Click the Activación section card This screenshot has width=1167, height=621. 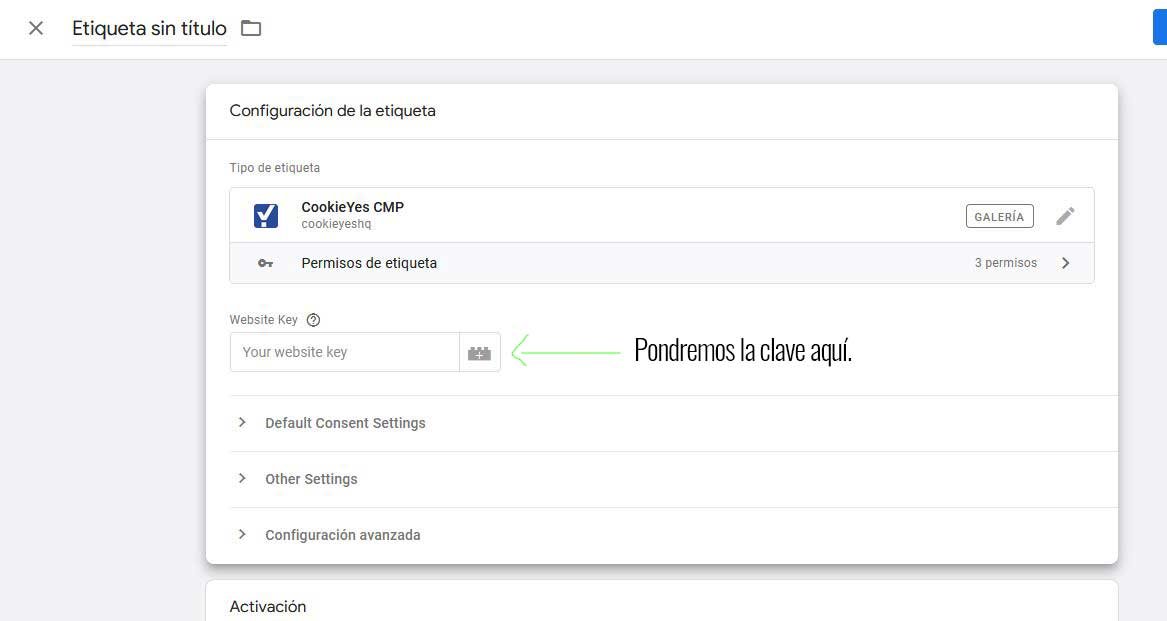661,604
